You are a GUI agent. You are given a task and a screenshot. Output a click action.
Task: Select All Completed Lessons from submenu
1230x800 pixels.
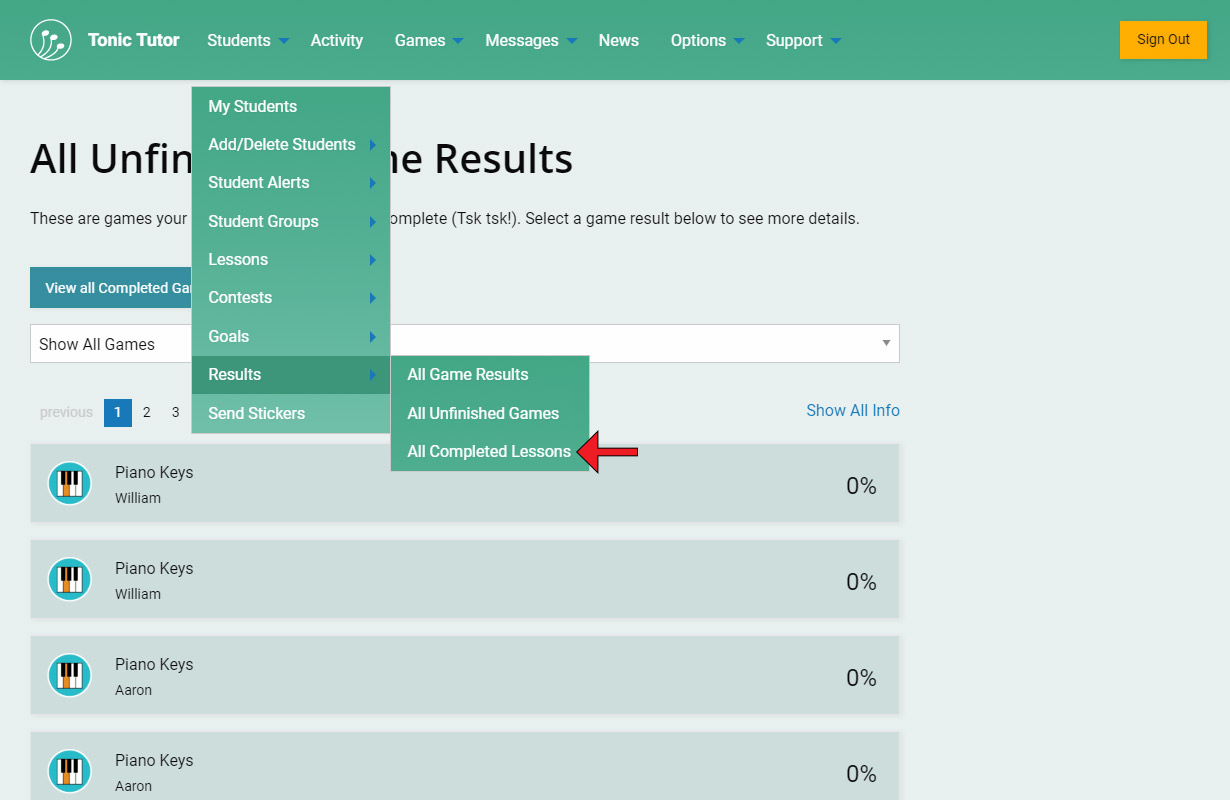[489, 451]
